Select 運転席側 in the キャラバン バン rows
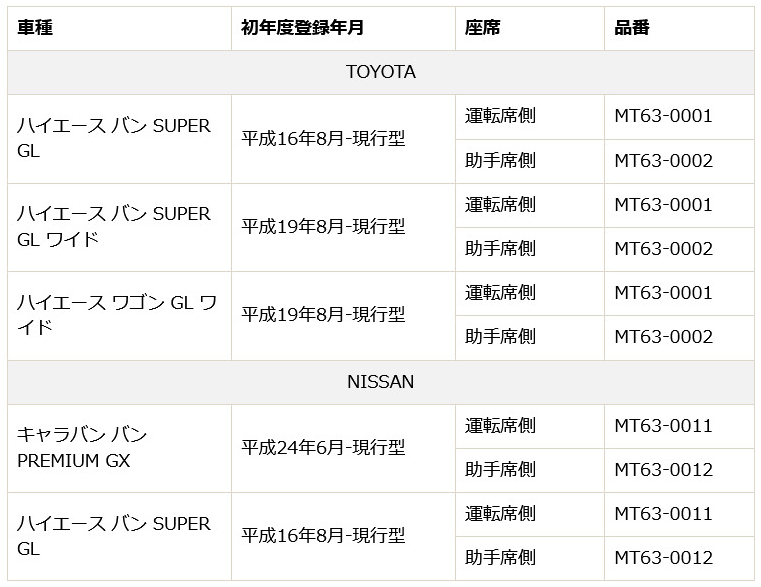The height and width of the screenshot is (587, 761). [500, 425]
